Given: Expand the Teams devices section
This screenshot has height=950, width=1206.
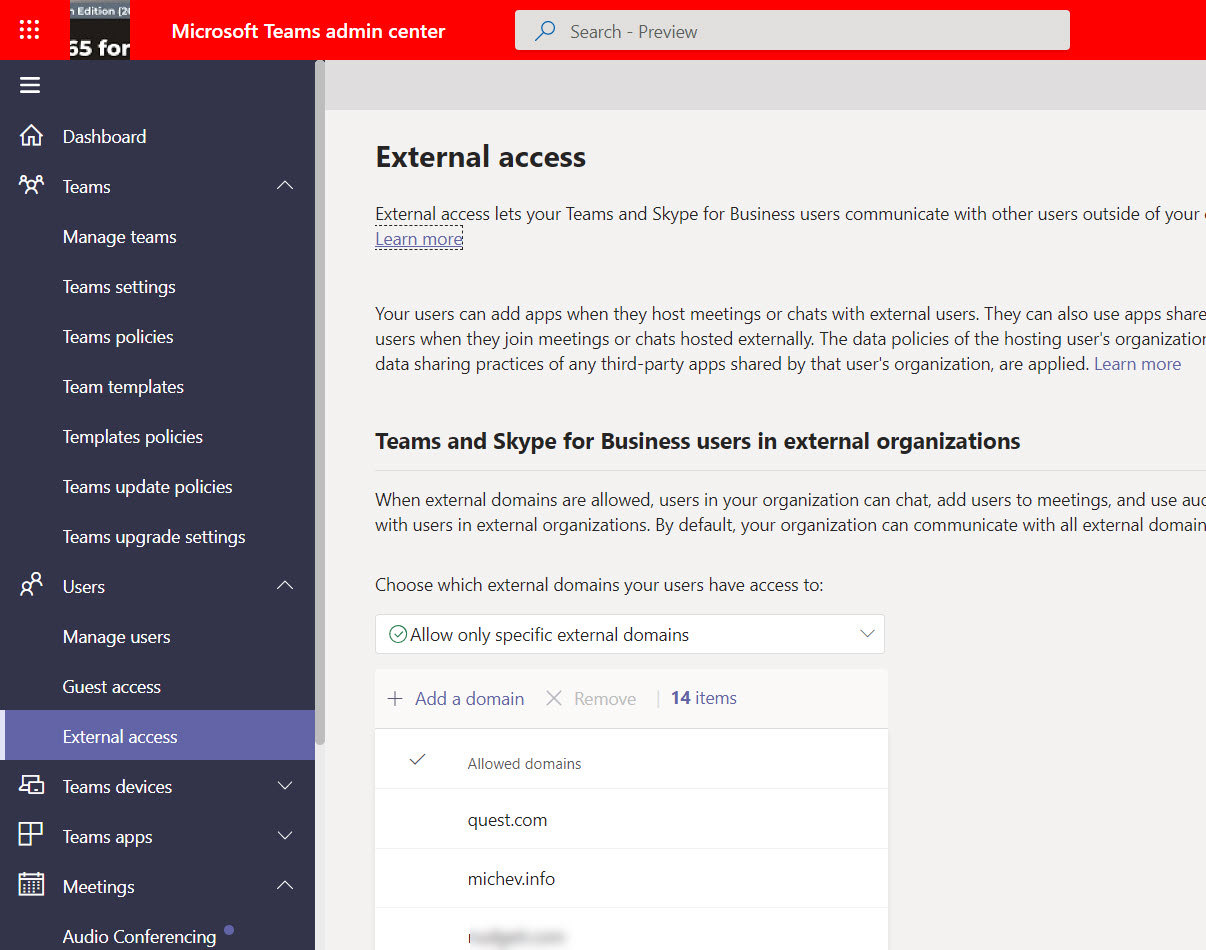Looking at the screenshot, I should point(285,786).
